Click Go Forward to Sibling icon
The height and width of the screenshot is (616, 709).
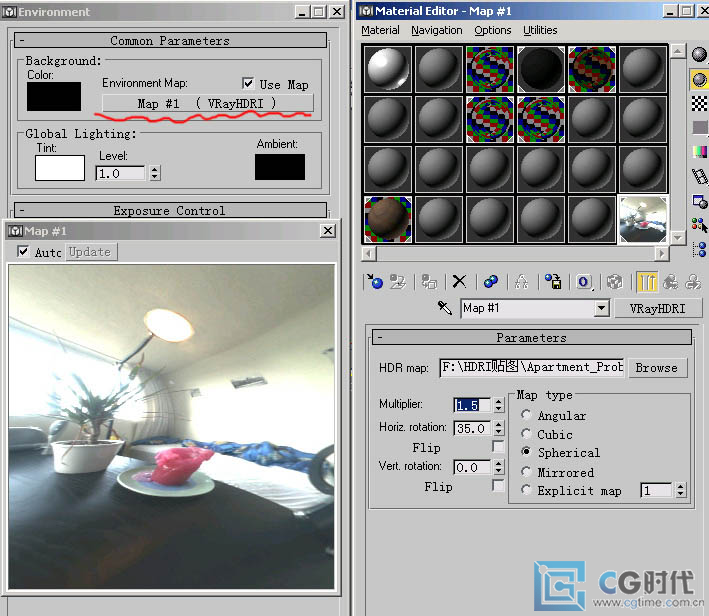693,282
